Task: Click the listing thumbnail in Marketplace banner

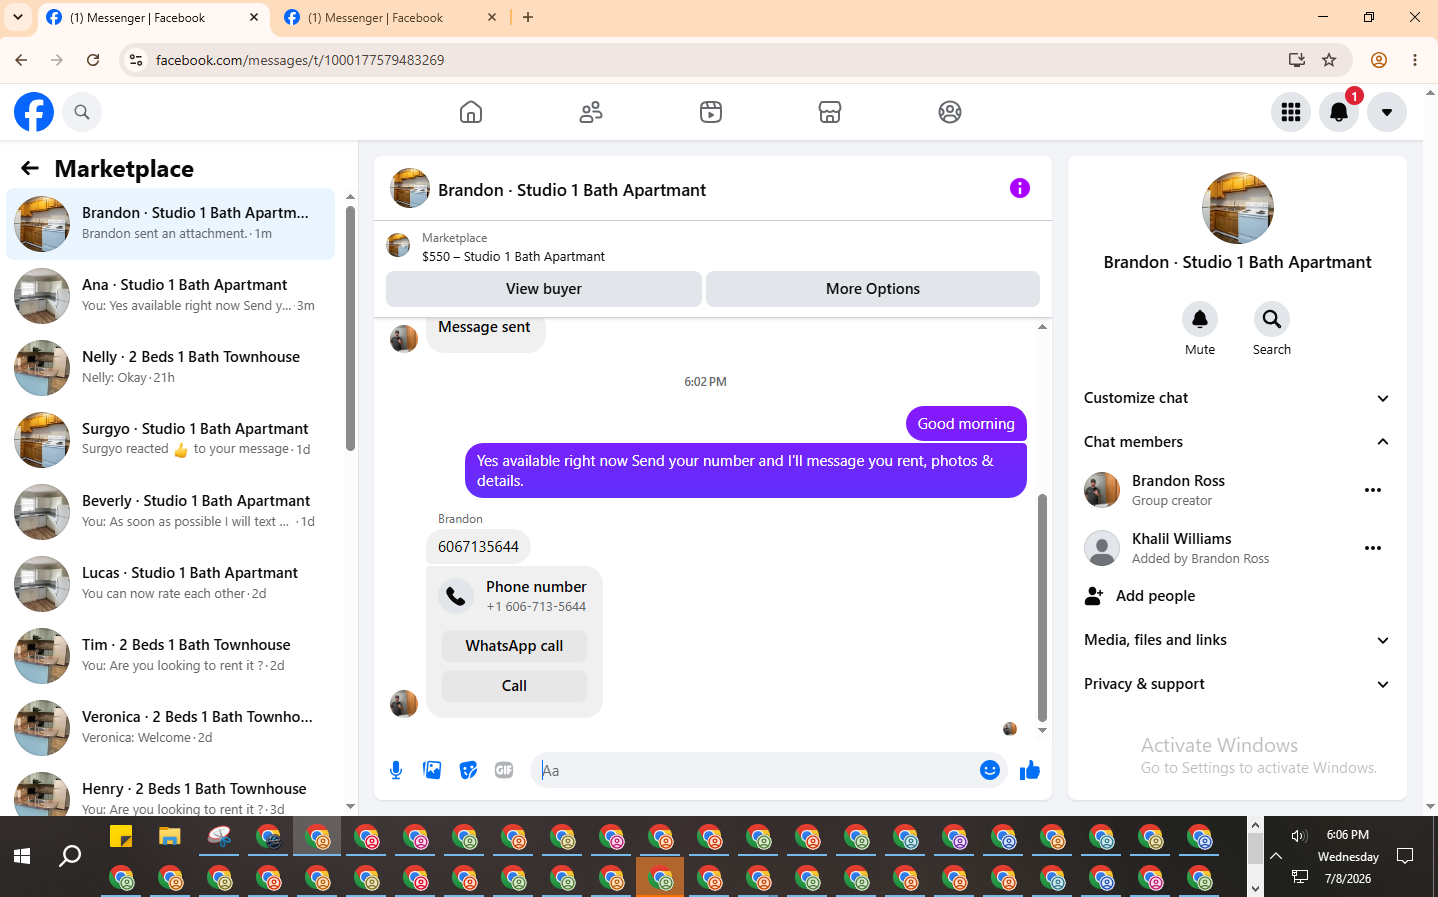Action: [398, 246]
